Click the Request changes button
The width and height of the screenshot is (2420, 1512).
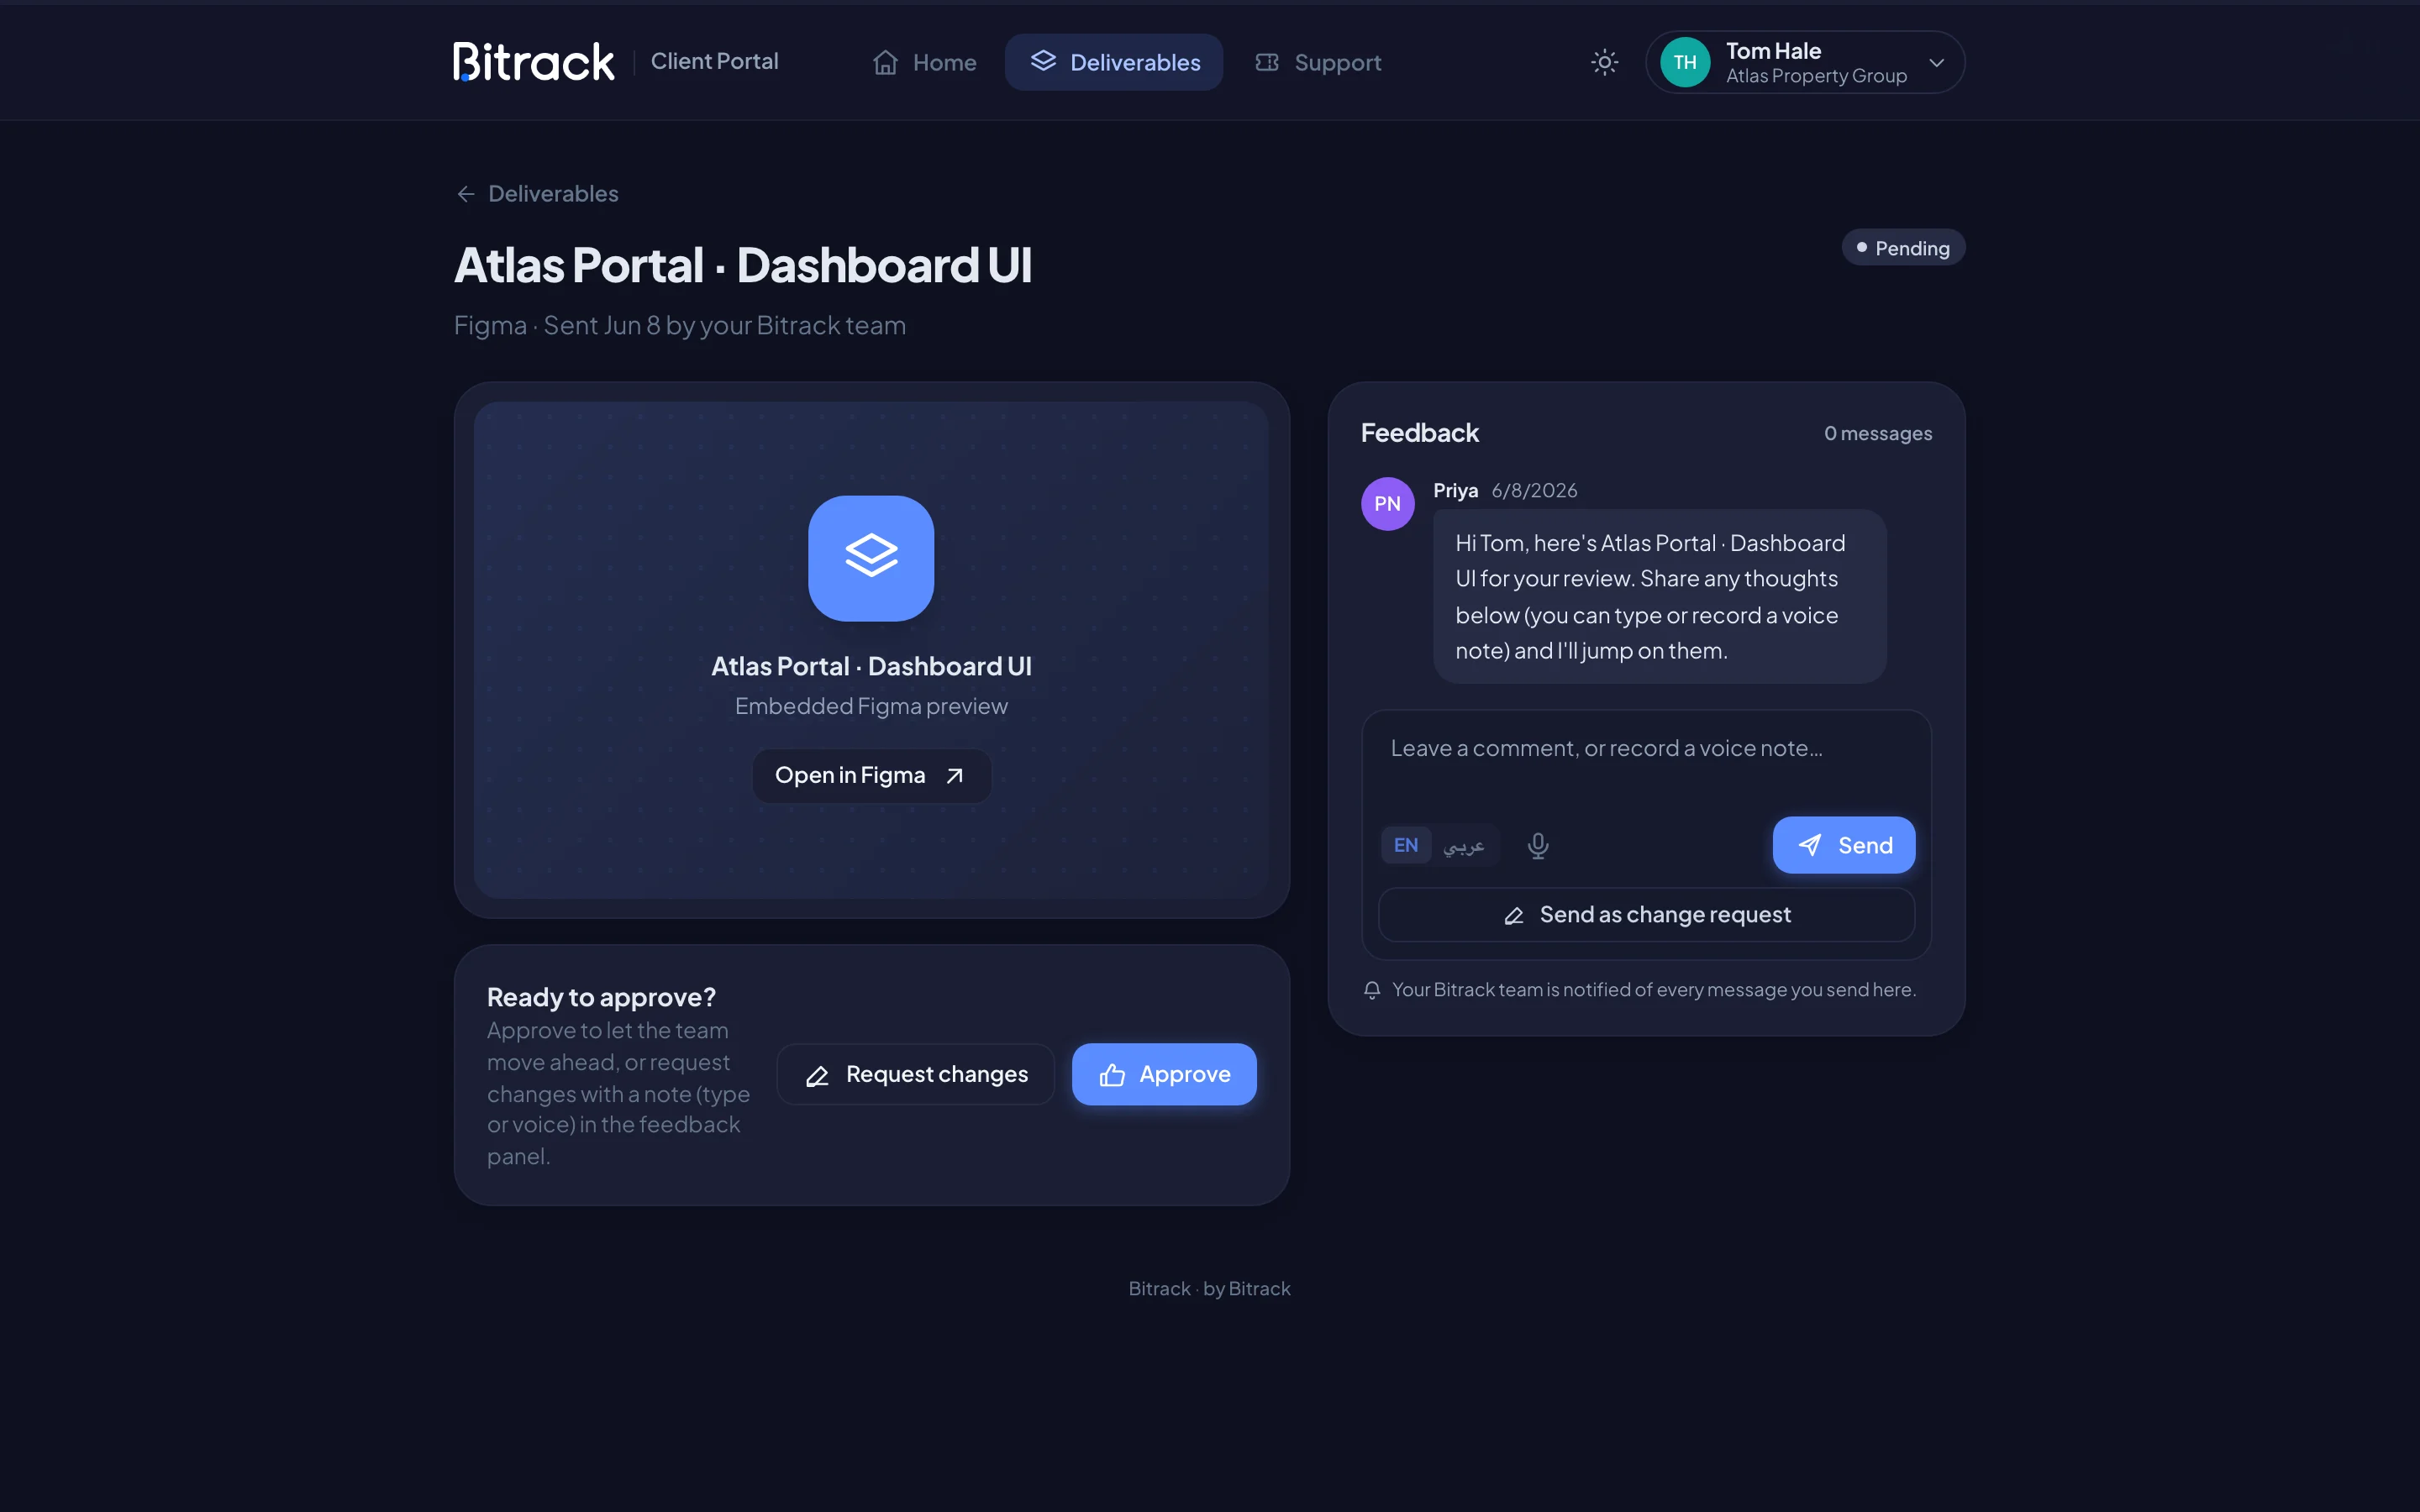[916, 1074]
